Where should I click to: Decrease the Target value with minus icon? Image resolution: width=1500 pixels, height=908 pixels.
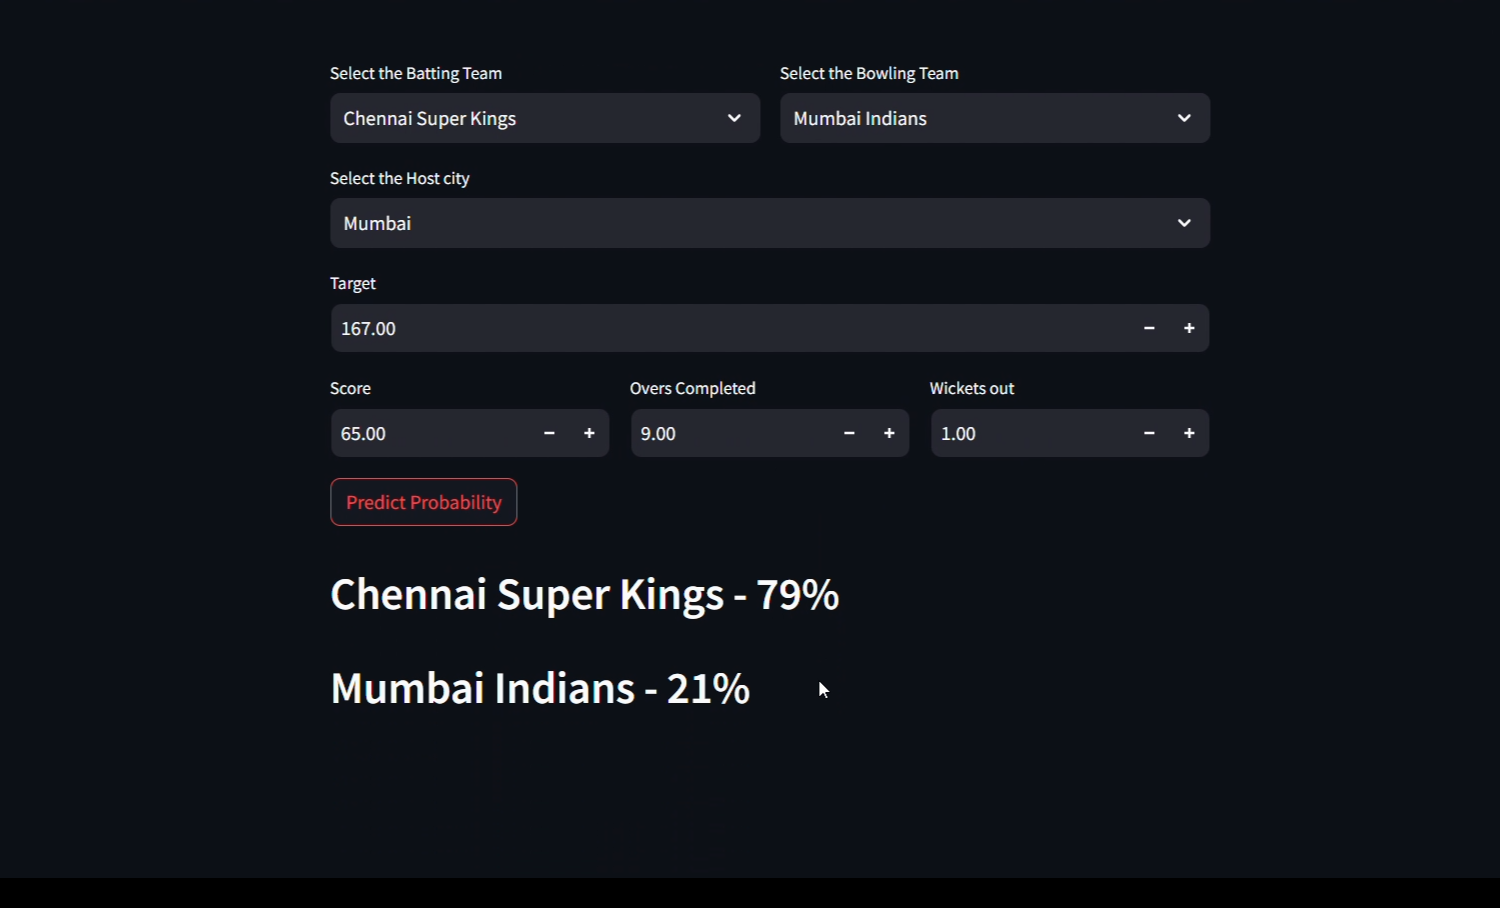pyautogui.click(x=1149, y=328)
